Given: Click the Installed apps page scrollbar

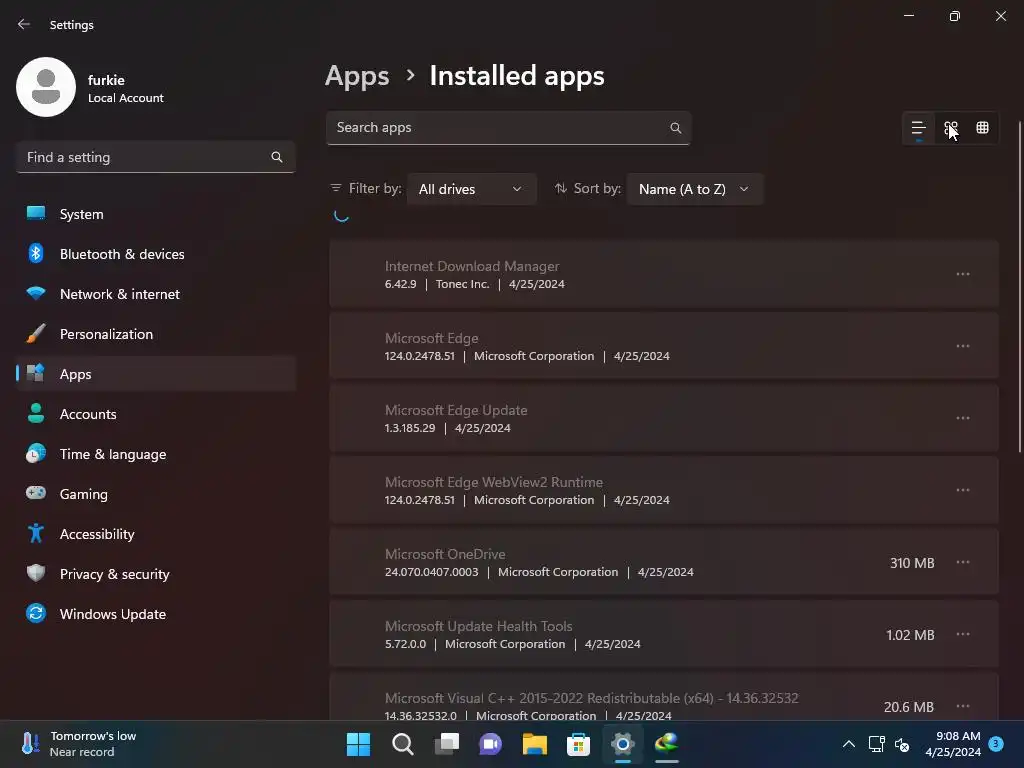Looking at the screenshot, I should 1020,286.
